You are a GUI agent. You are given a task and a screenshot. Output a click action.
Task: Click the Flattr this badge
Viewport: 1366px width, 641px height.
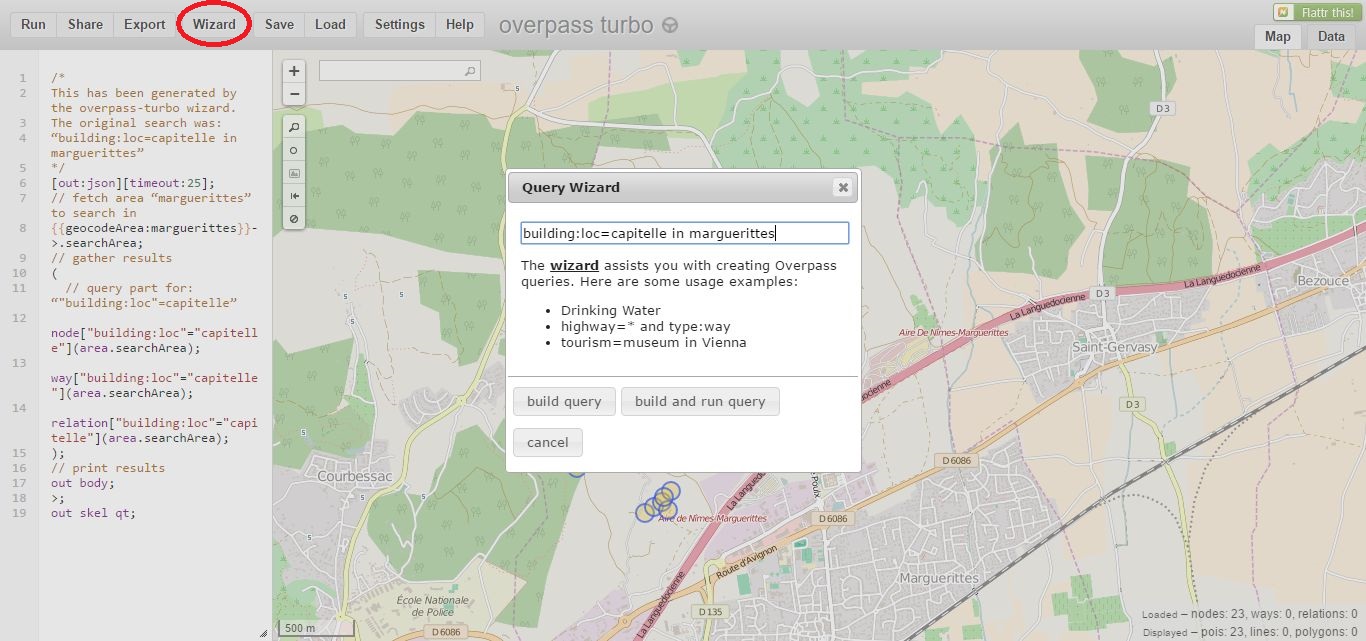coord(1315,12)
